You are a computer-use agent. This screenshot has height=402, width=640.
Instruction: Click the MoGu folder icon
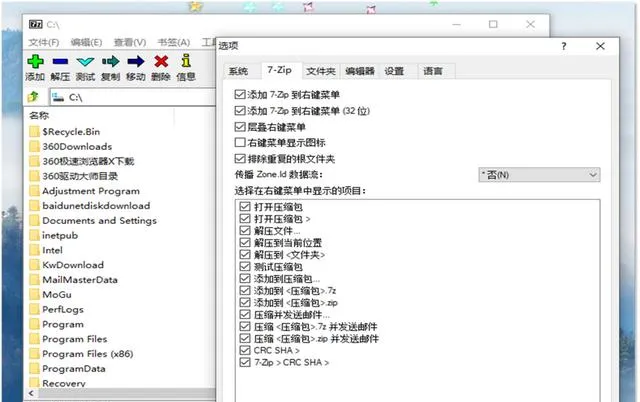pyautogui.click(x=35, y=295)
